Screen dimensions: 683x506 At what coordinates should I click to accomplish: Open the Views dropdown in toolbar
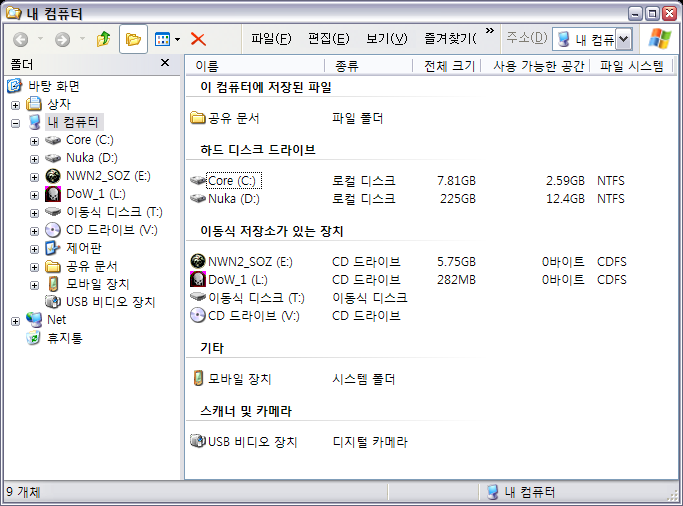pos(166,39)
